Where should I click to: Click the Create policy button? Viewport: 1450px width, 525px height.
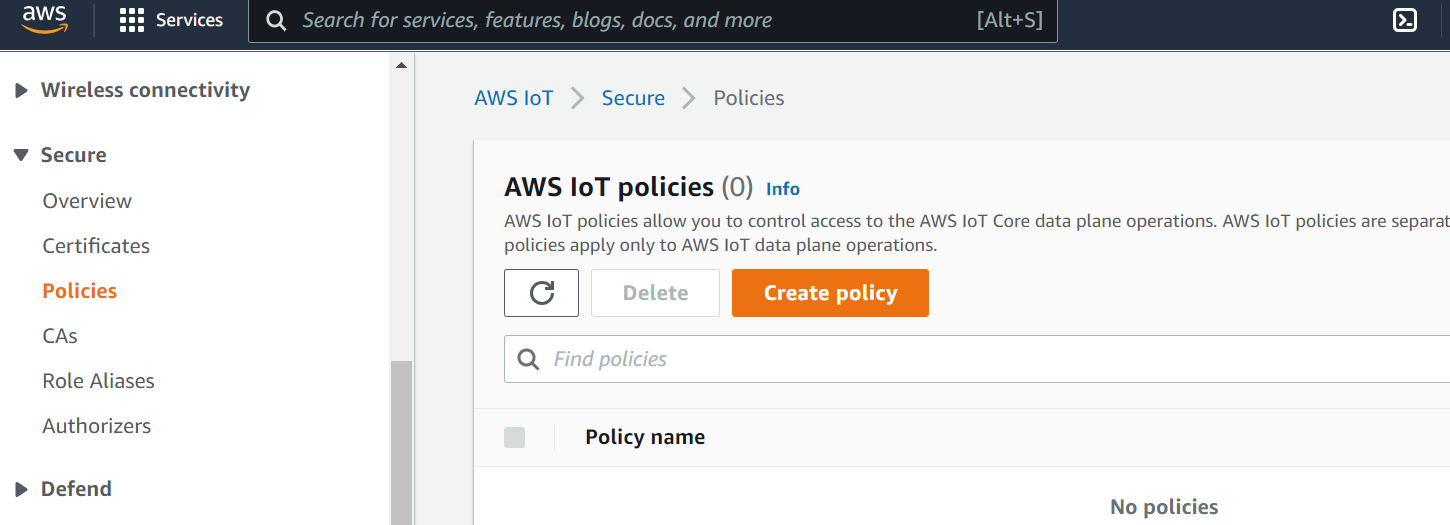coord(830,293)
